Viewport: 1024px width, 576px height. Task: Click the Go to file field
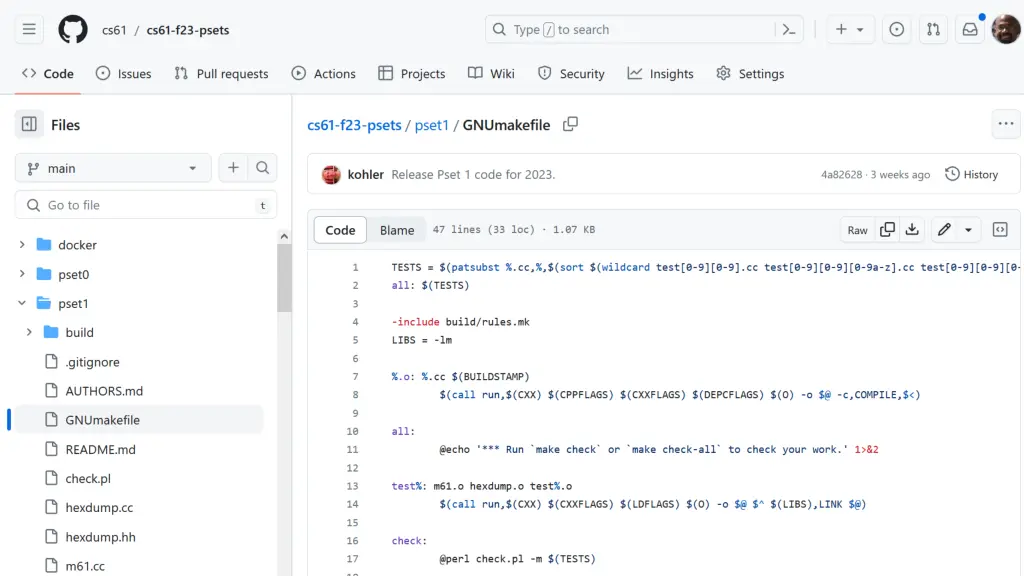click(x=140, y=205)
